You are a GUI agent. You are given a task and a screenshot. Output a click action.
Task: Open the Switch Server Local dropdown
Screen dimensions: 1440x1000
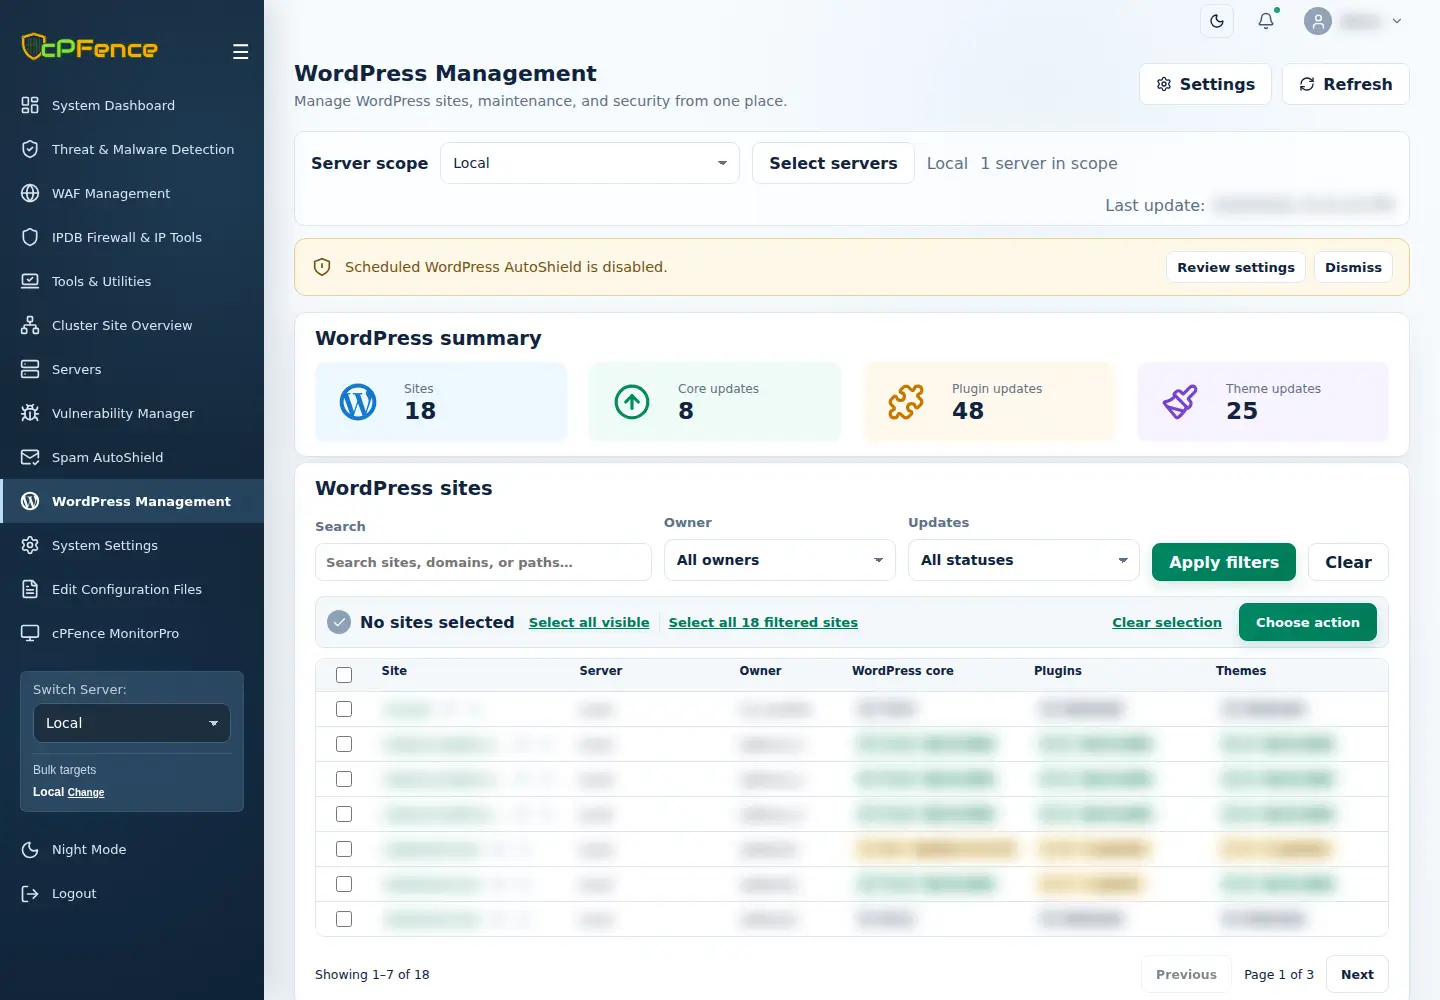[132, 723]
